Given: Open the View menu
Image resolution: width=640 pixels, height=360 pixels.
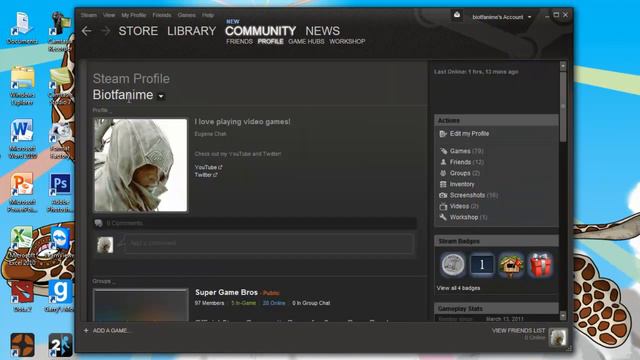Looking at the screenshot, I should [109, 15].
